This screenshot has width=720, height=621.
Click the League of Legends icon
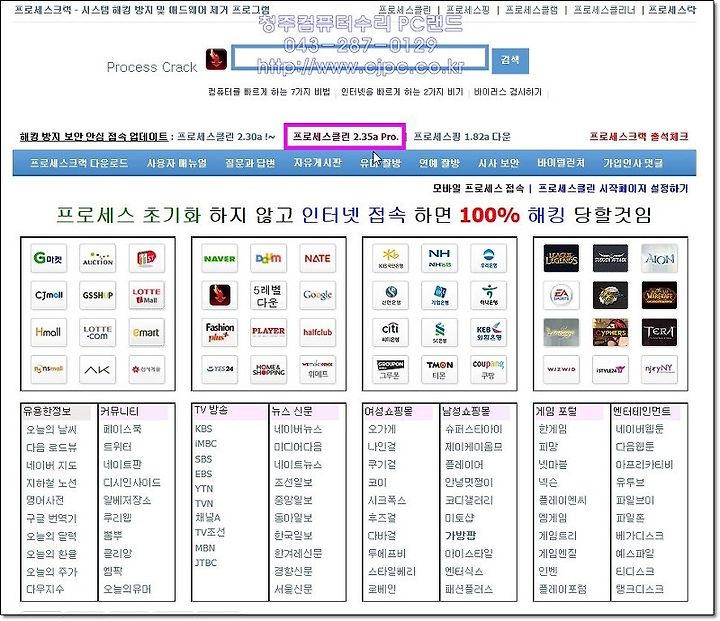click(561, 258)
